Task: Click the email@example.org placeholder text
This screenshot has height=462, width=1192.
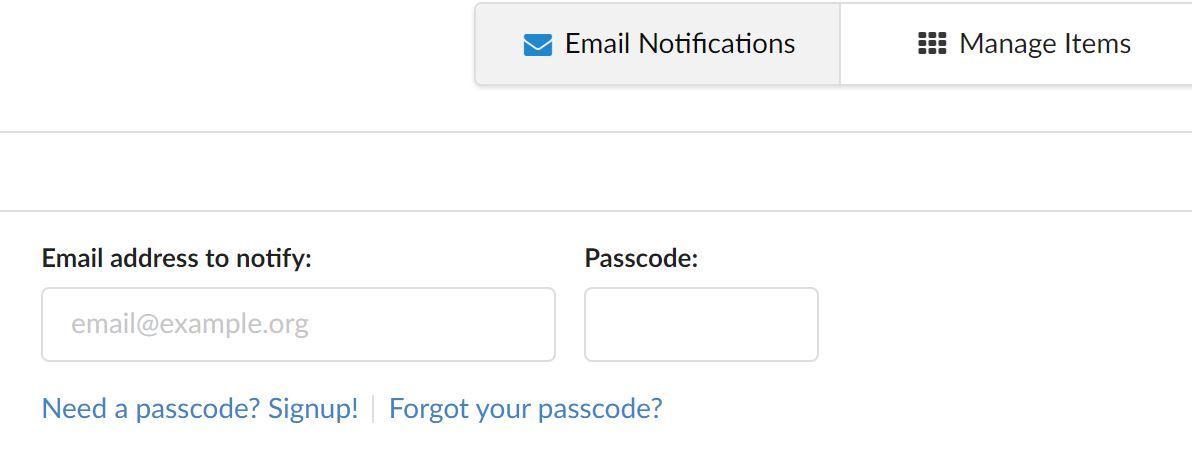Action: click(190, 324)
